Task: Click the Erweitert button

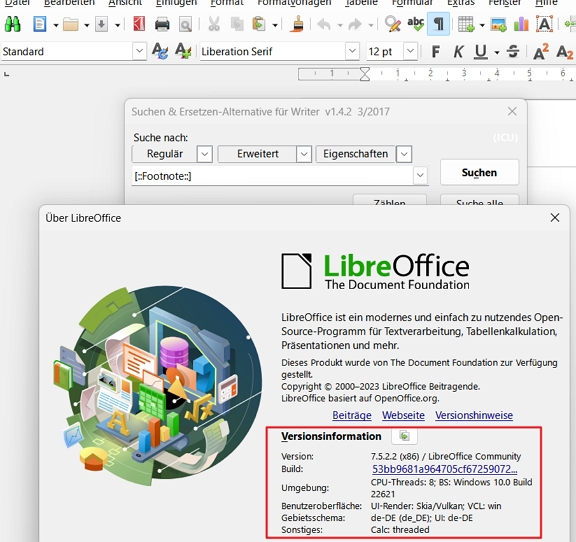Action: tap(258, 154)
